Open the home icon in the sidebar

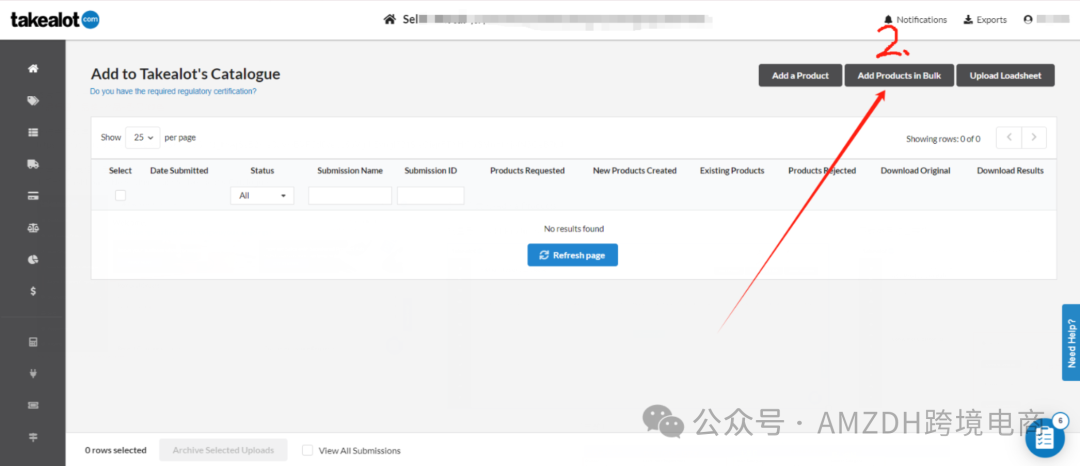click(x=32, y=69)
